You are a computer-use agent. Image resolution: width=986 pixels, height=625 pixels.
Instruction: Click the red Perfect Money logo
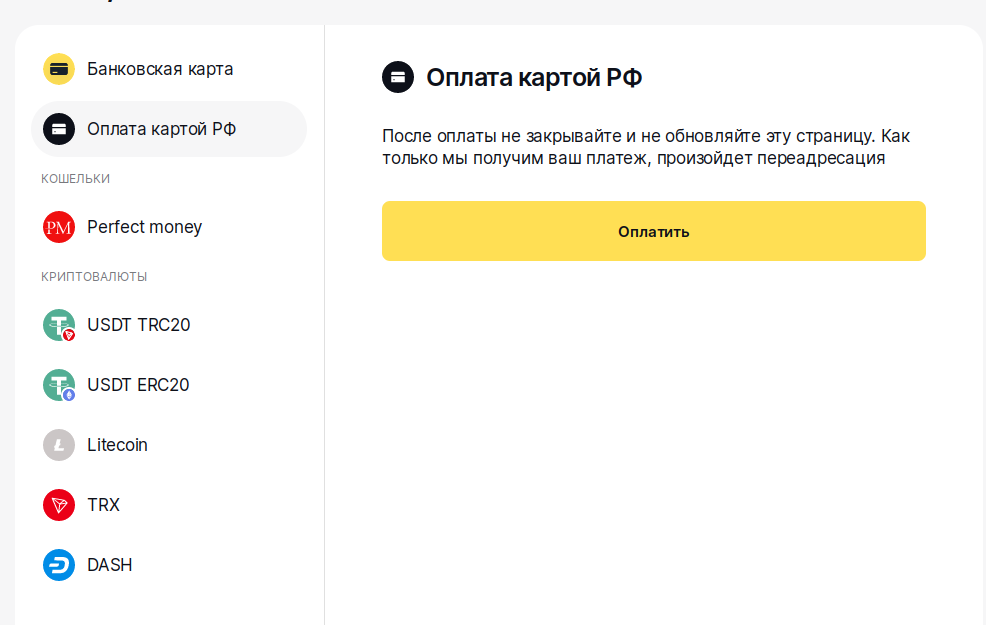click(x=59, y=227)
